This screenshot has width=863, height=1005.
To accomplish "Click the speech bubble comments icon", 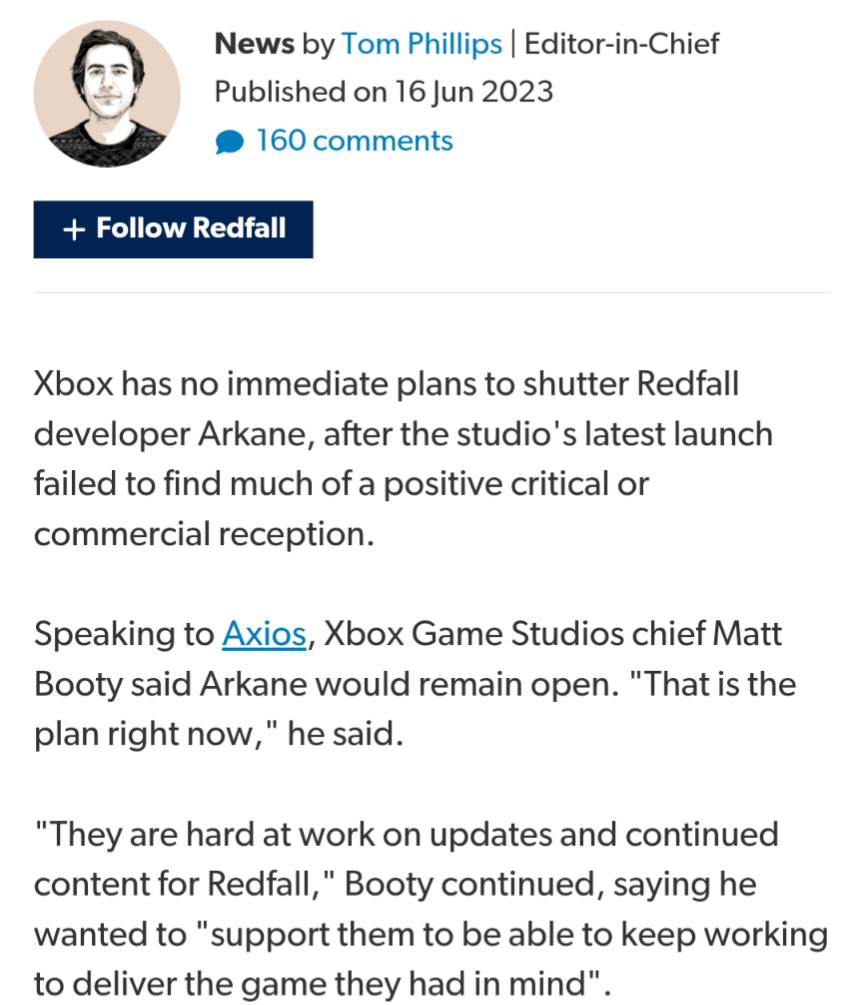I will 229,143.
